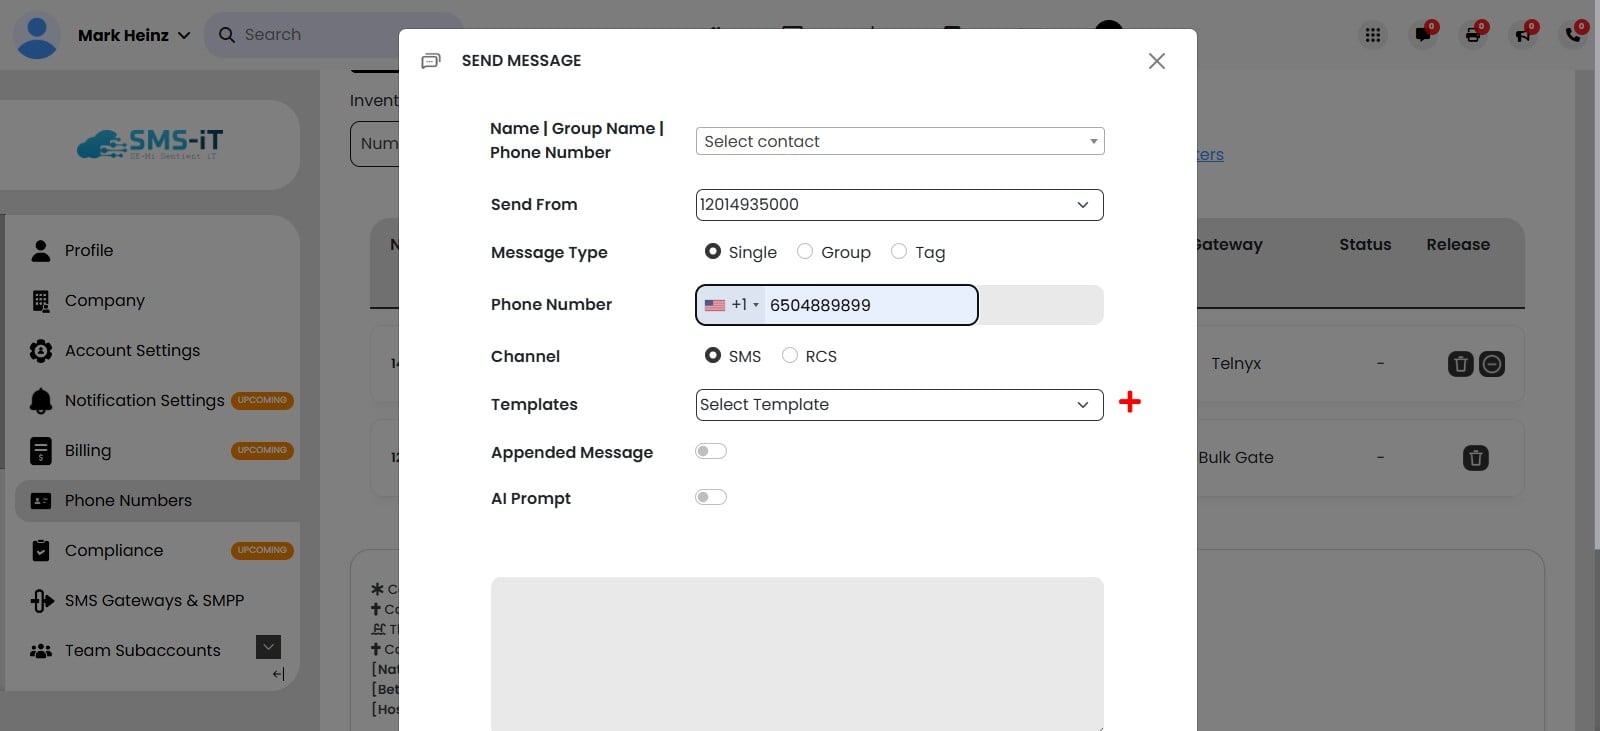Click the Team Subaccounts people icon
1600x731 pixels.
coord(41,651)
